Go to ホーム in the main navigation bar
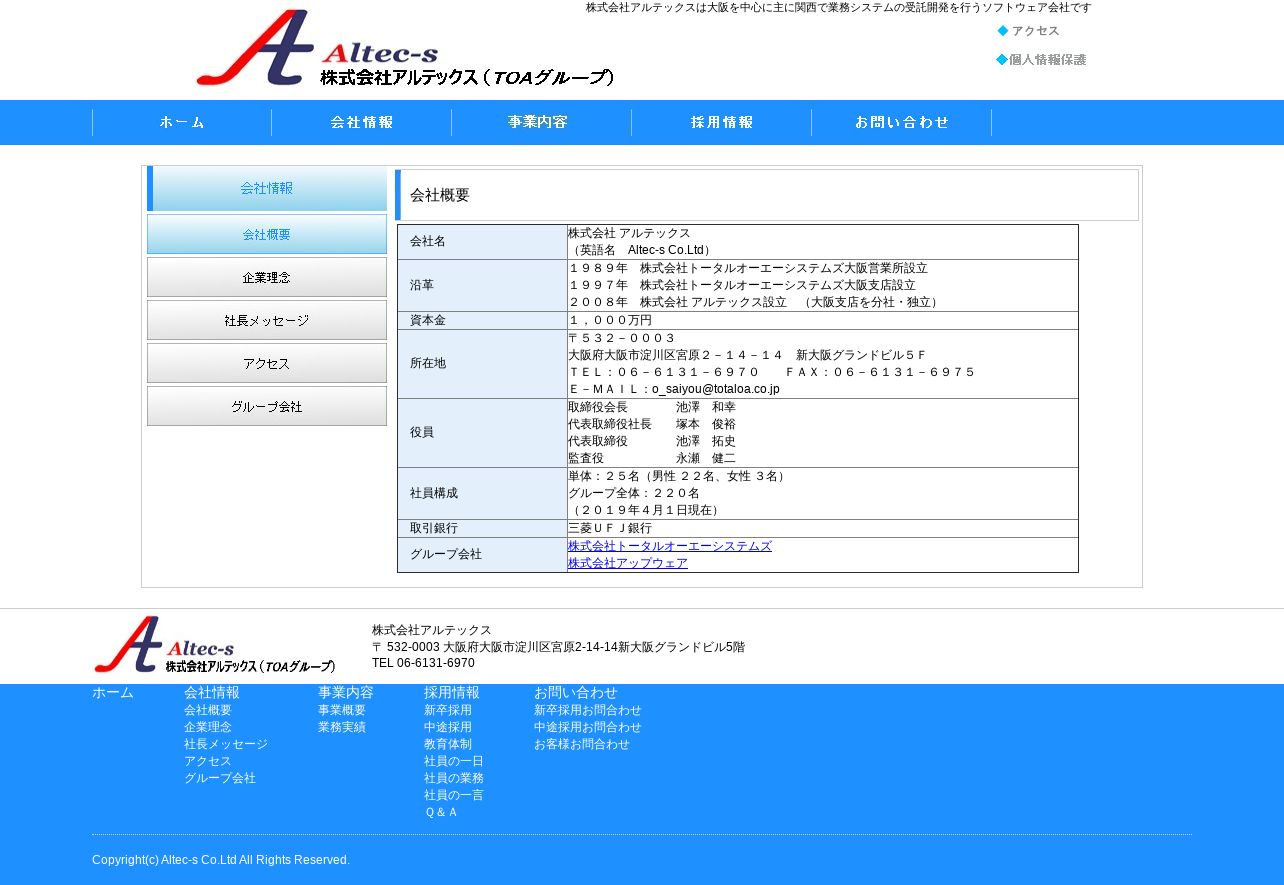Image resolution: width=1284 pixels, height=885 pixels. click(182, 122)
